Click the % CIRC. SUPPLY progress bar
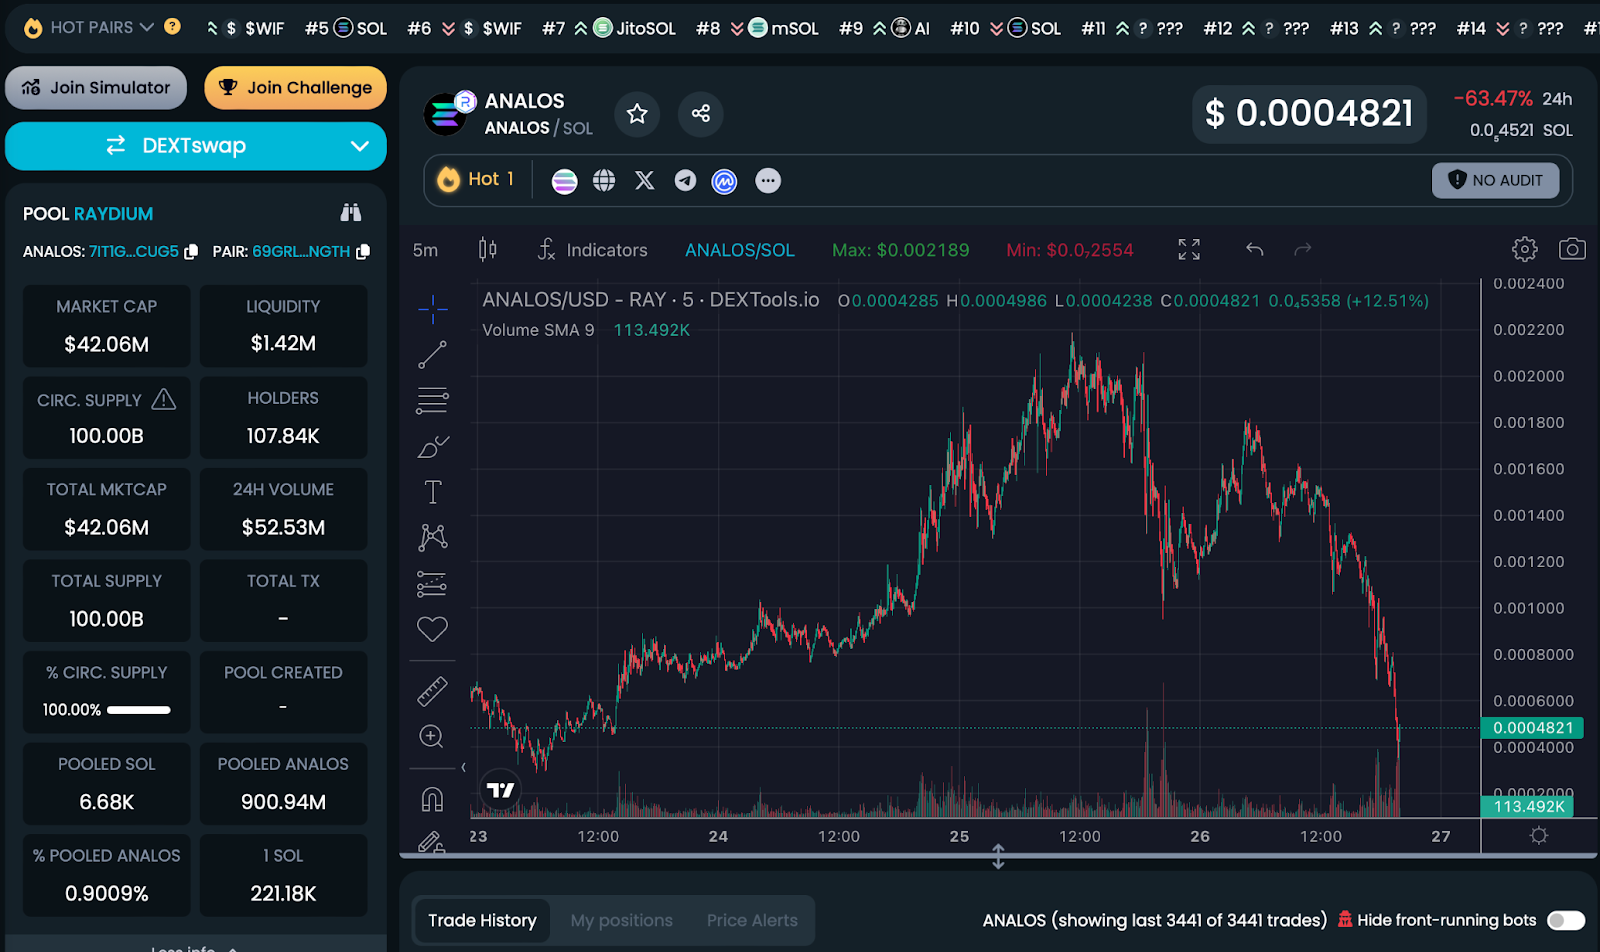The image size is (1600, 952). click(139, 710)
